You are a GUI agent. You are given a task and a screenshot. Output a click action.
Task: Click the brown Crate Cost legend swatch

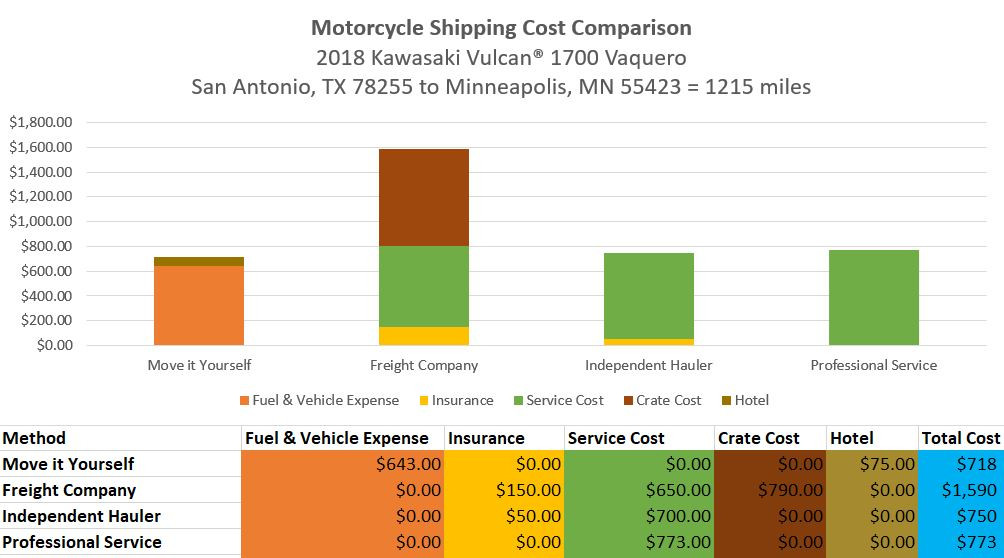(x=628, y=400)
